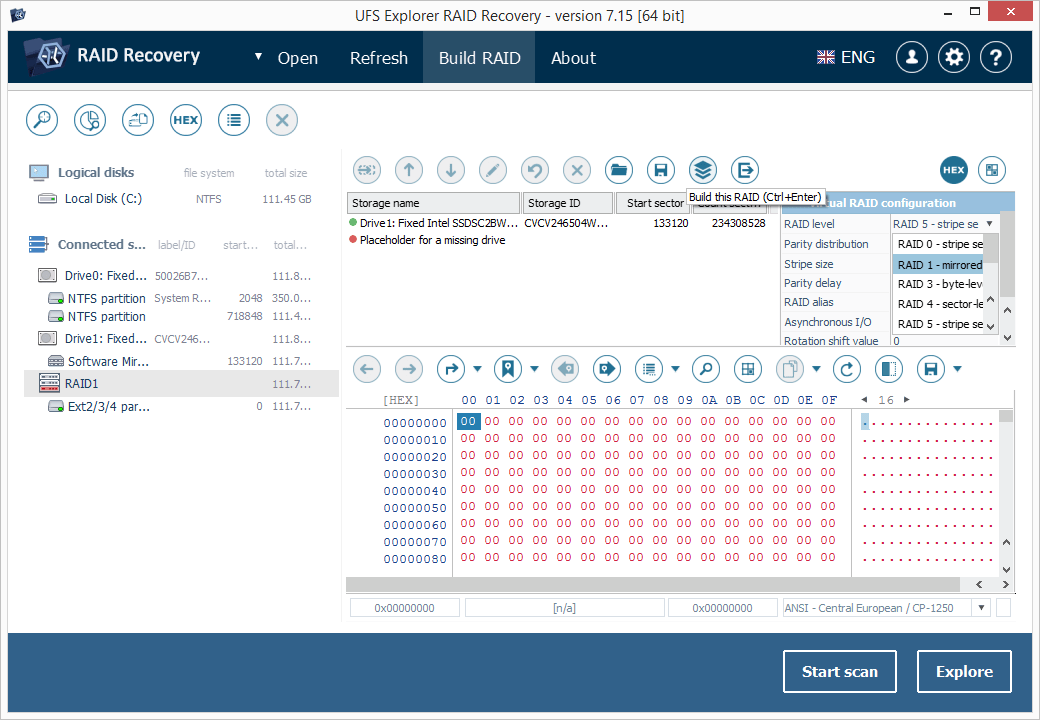Go back in the hex viewer
1040x720 pixels.
(x=367, y=369)
